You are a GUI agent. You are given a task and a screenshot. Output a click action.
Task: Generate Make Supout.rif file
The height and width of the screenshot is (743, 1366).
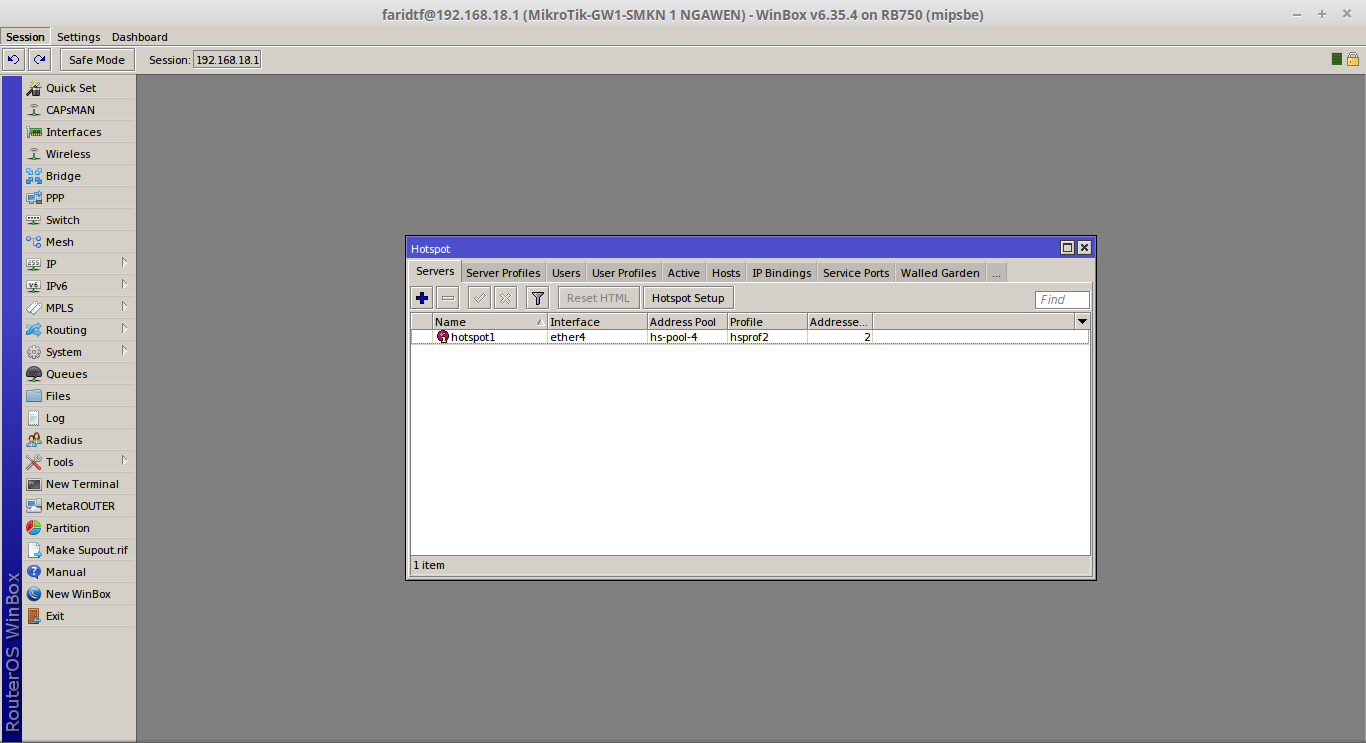pos(78,550)
